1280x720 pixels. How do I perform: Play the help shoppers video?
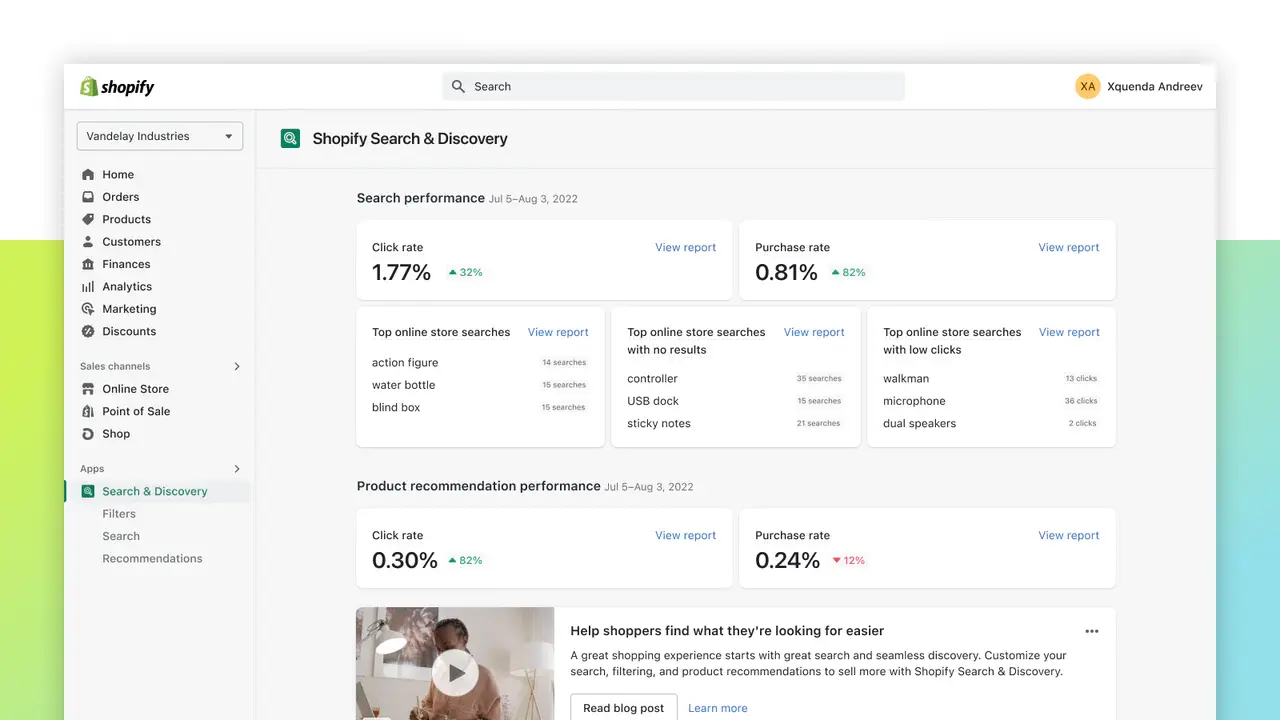[455, 672]
